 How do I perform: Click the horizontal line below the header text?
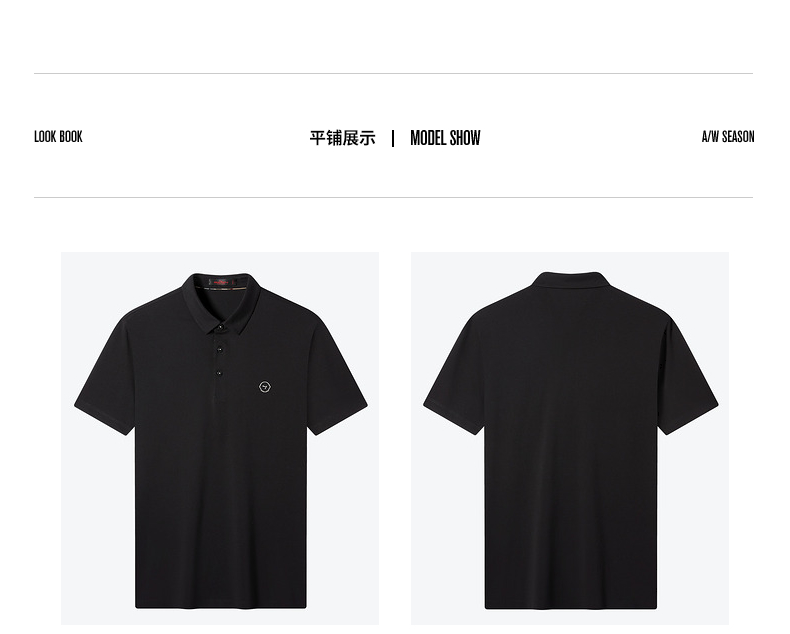(393, 198)
